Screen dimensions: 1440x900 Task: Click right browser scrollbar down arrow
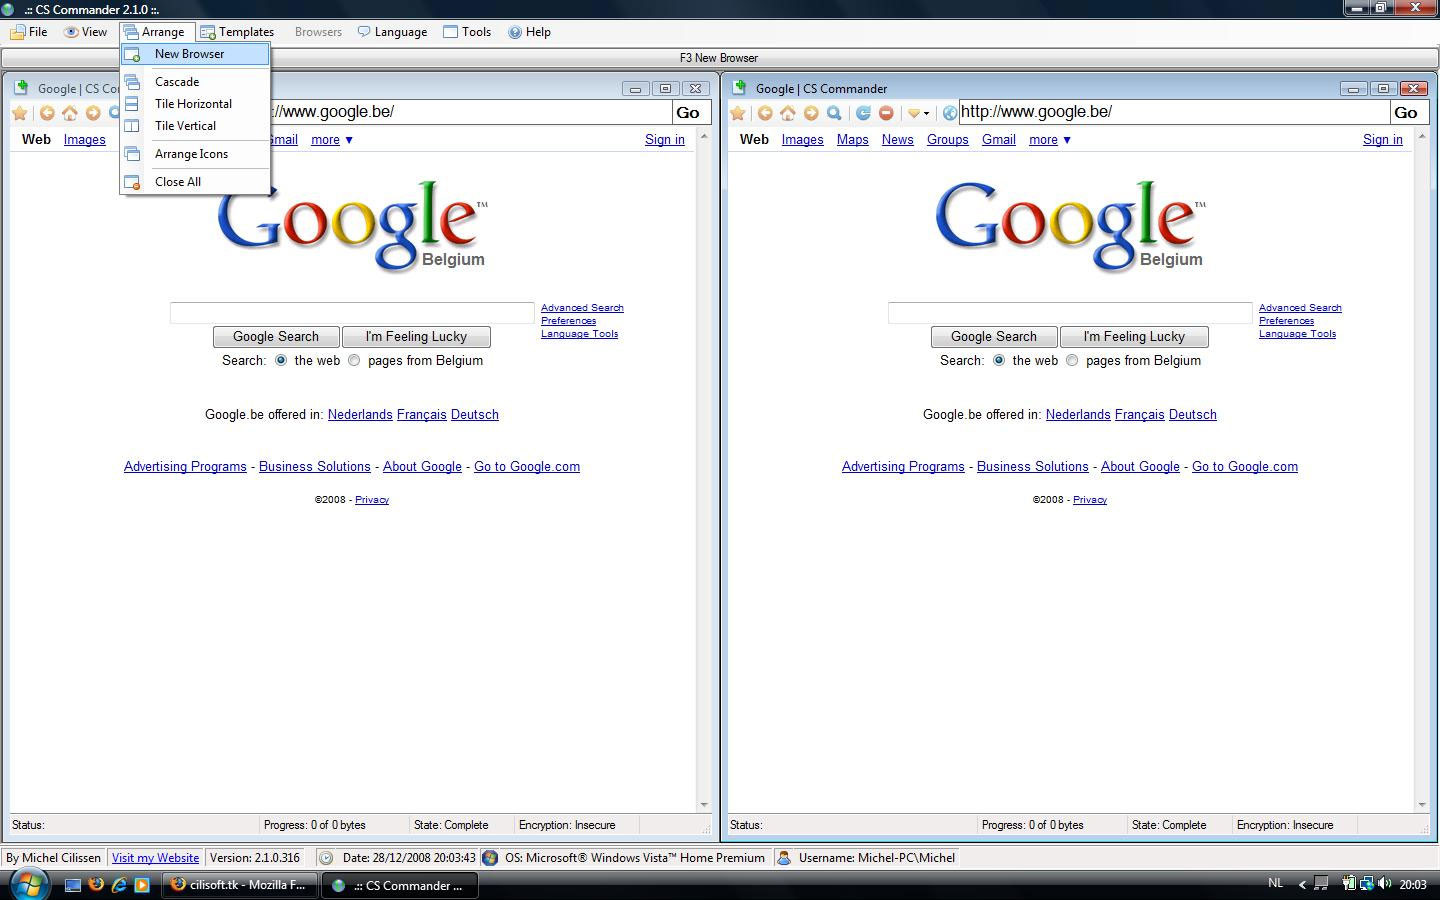[x=1422, y=804]
